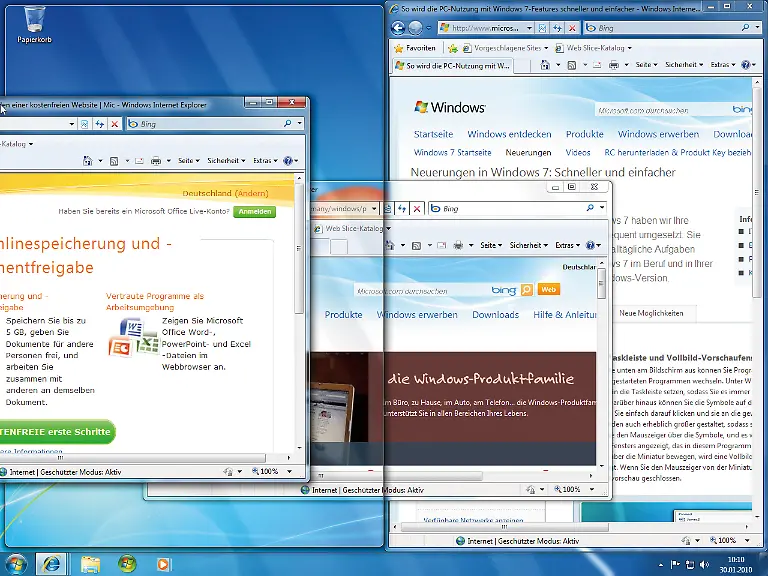
Task: Click the print icon in the left Office Live window
Action: 155,160
